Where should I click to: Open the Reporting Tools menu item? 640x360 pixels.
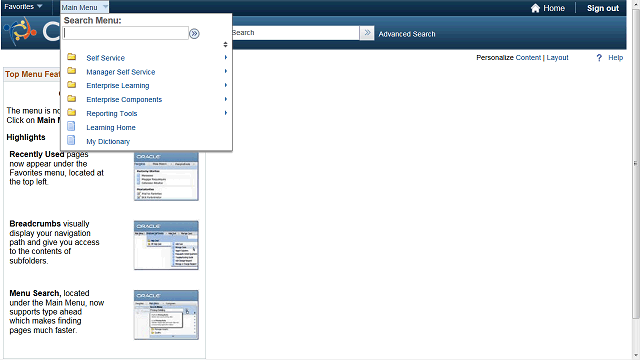tap(111, 113)
